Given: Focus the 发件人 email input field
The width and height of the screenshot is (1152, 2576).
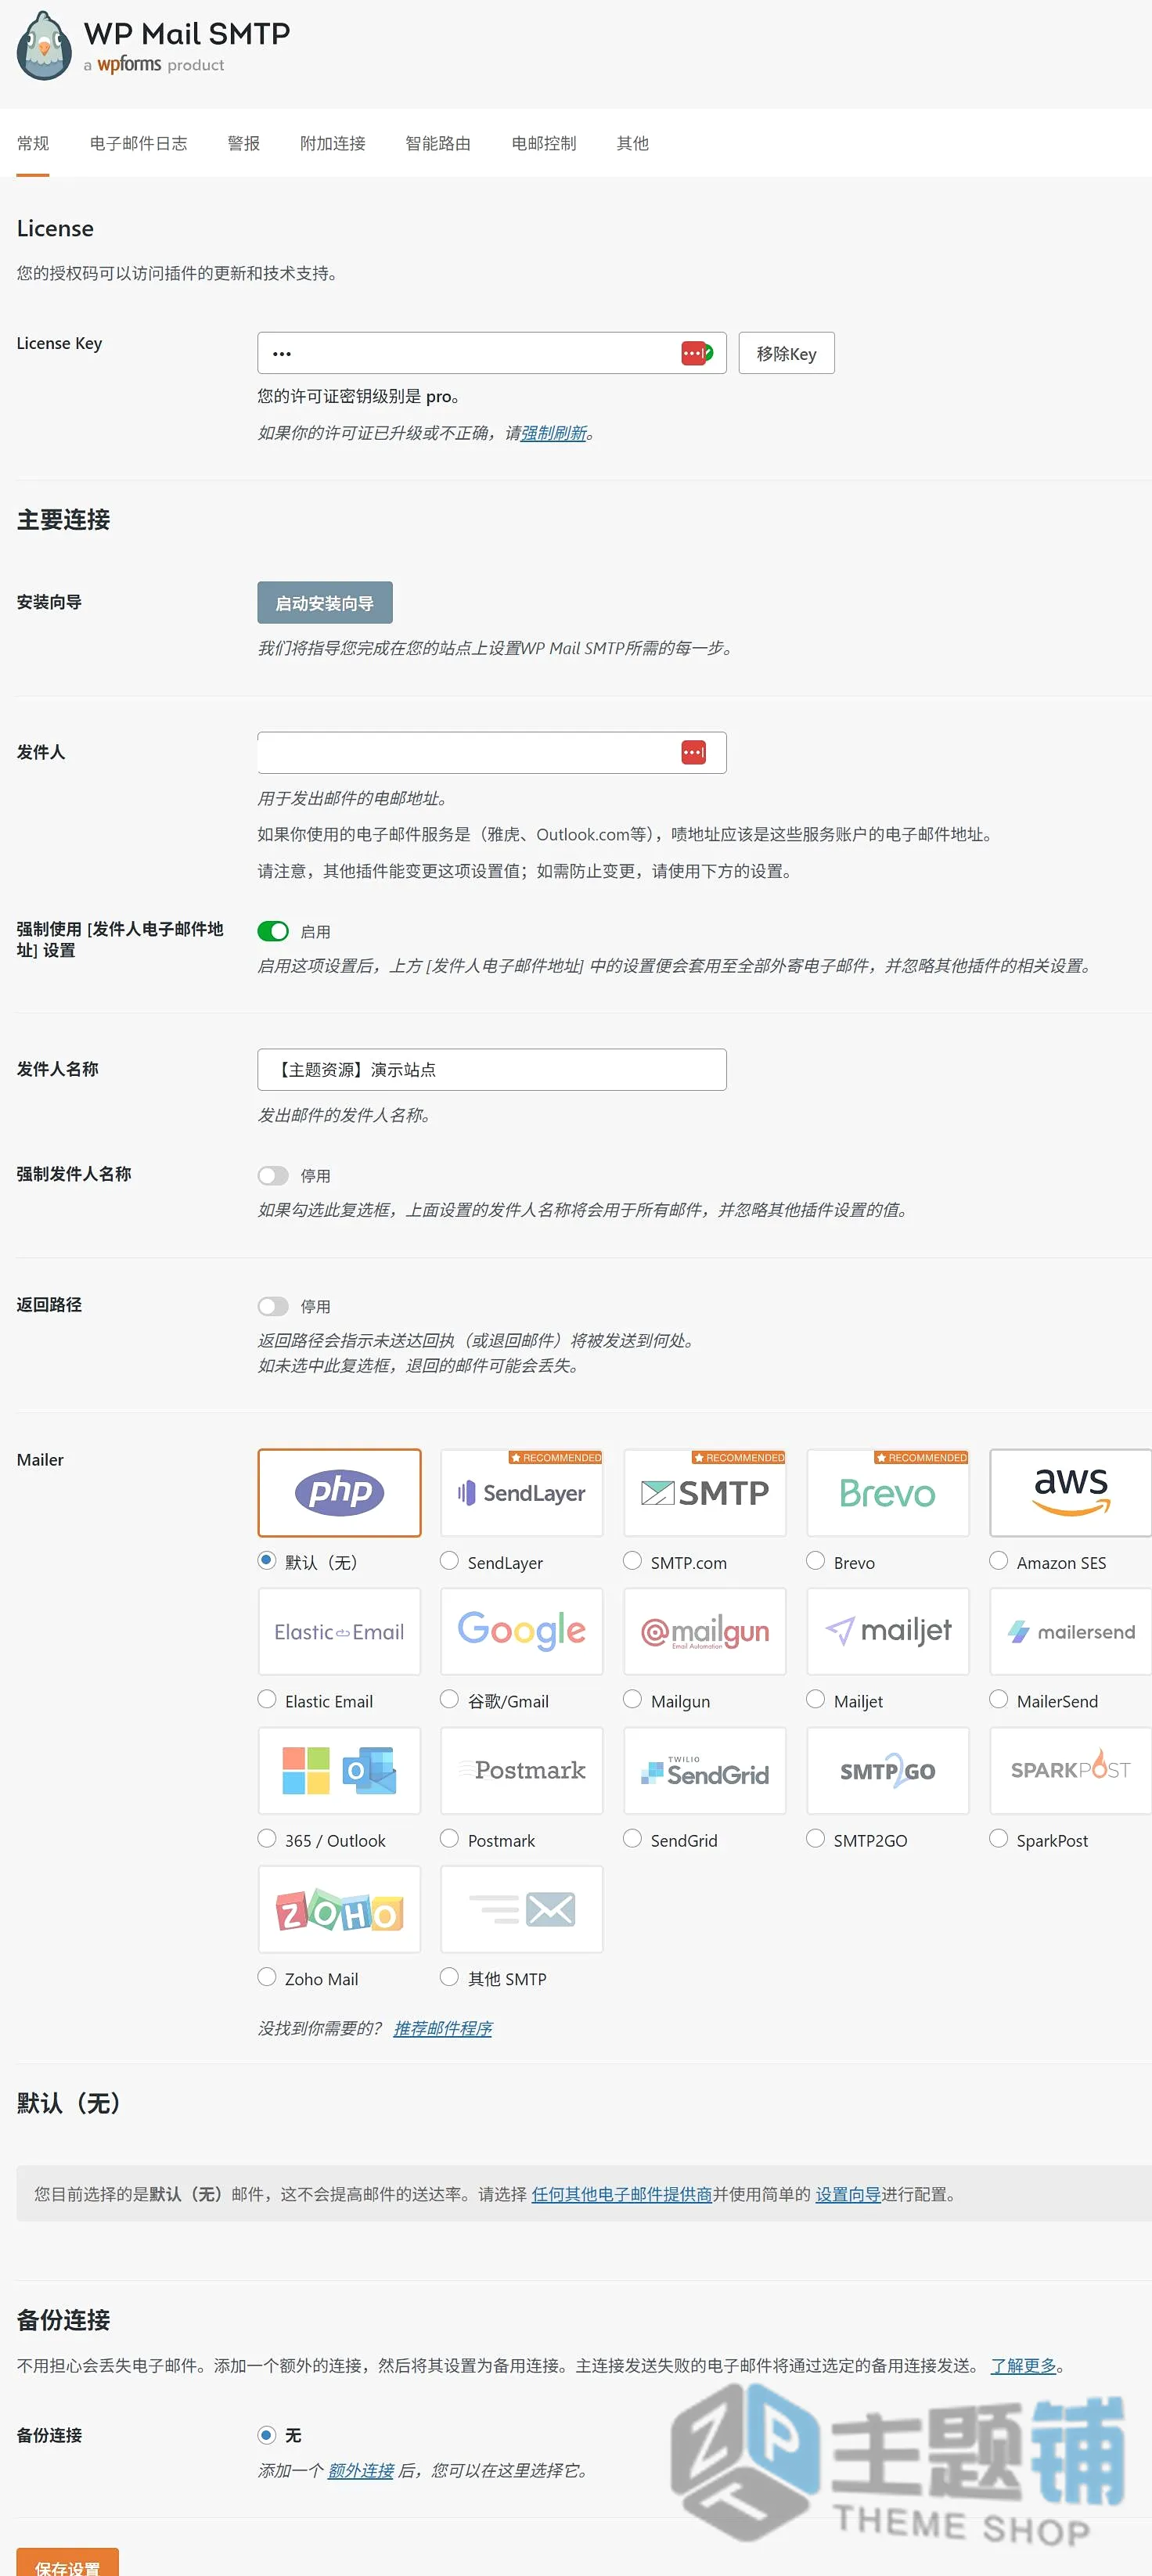Looking at the screenshot, I should [x=492, y=752].
